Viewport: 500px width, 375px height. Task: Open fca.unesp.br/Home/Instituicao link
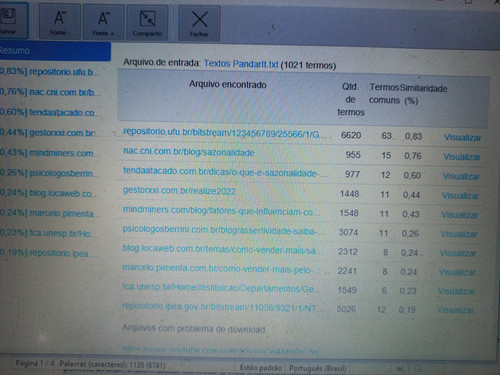pyautogui.click(x=221, y=288)
